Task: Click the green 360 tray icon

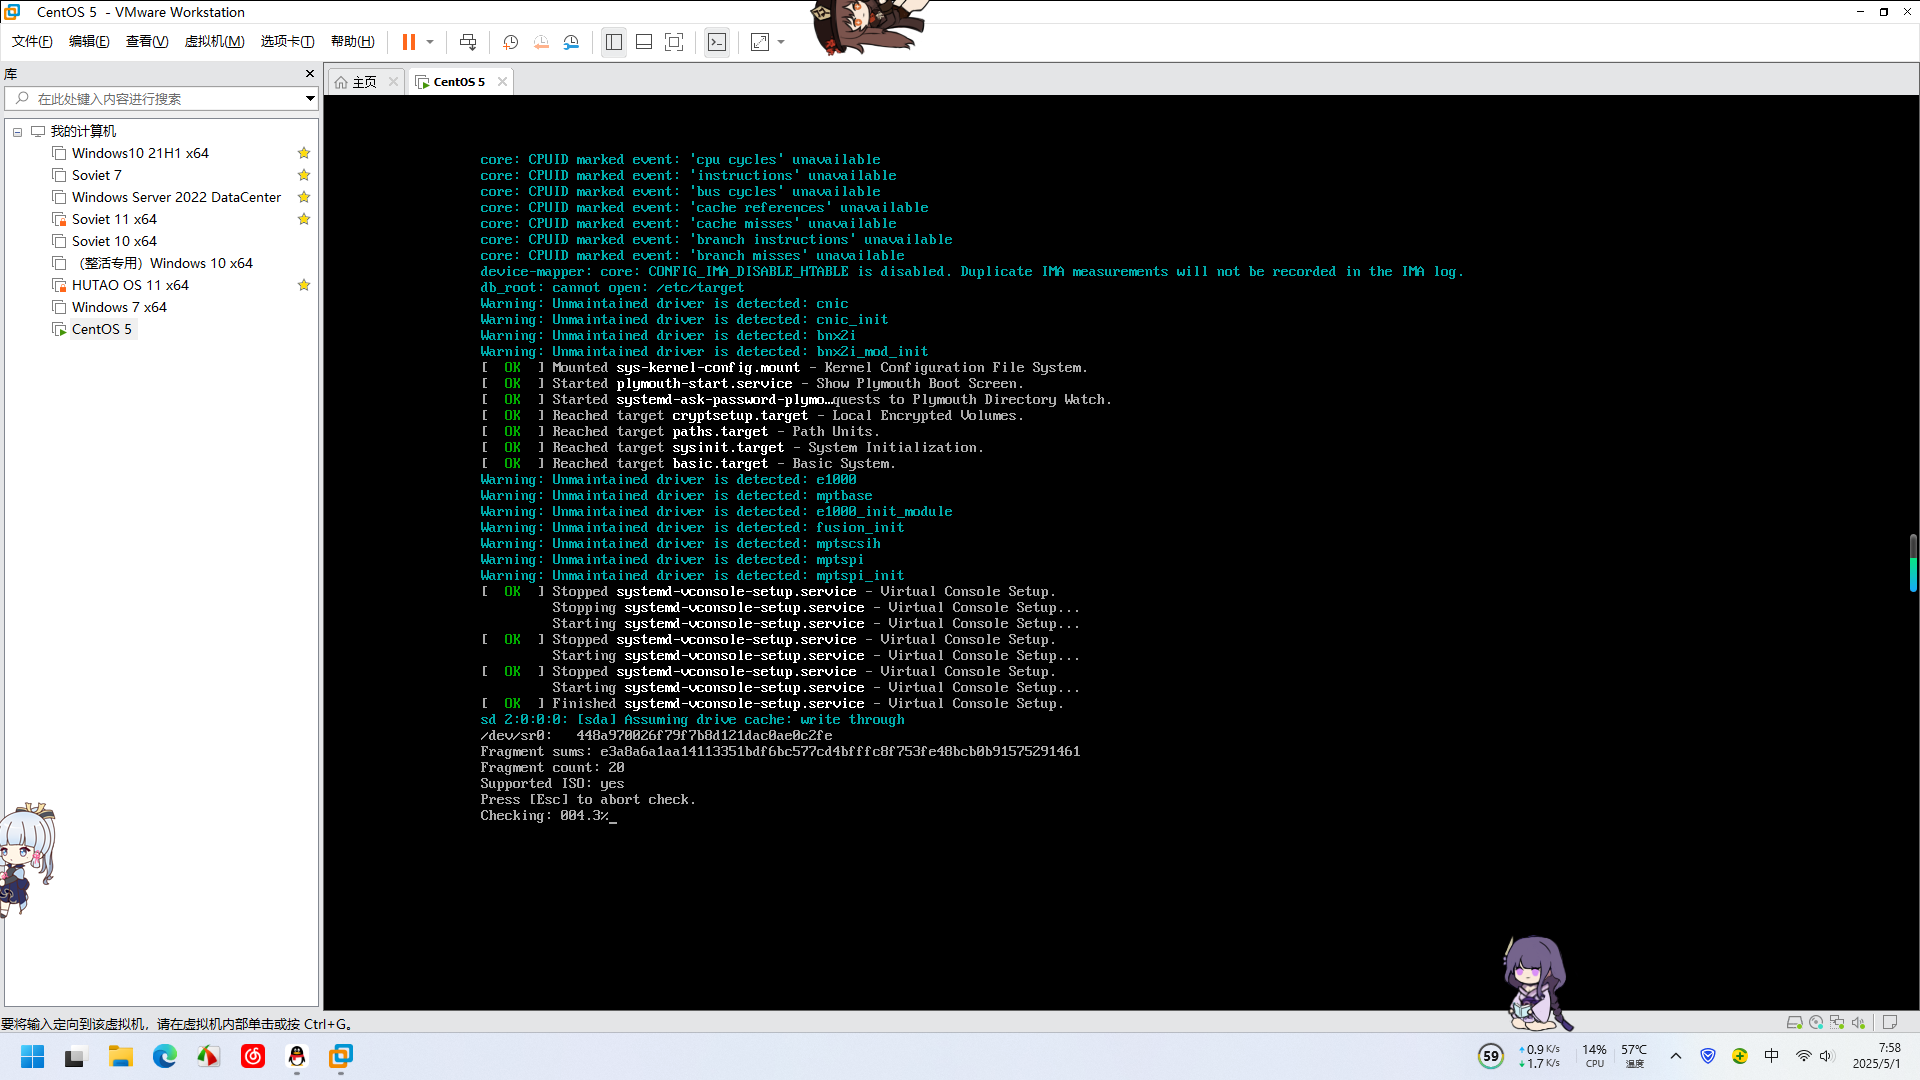Action: coord(1740,1056)
